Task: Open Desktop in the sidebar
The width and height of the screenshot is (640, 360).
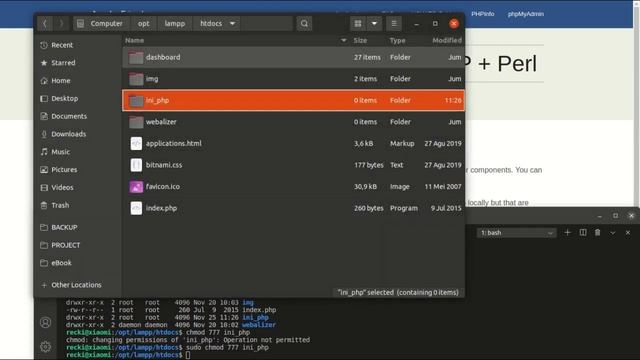Action: pyautogui.click(x=64, y=98)
